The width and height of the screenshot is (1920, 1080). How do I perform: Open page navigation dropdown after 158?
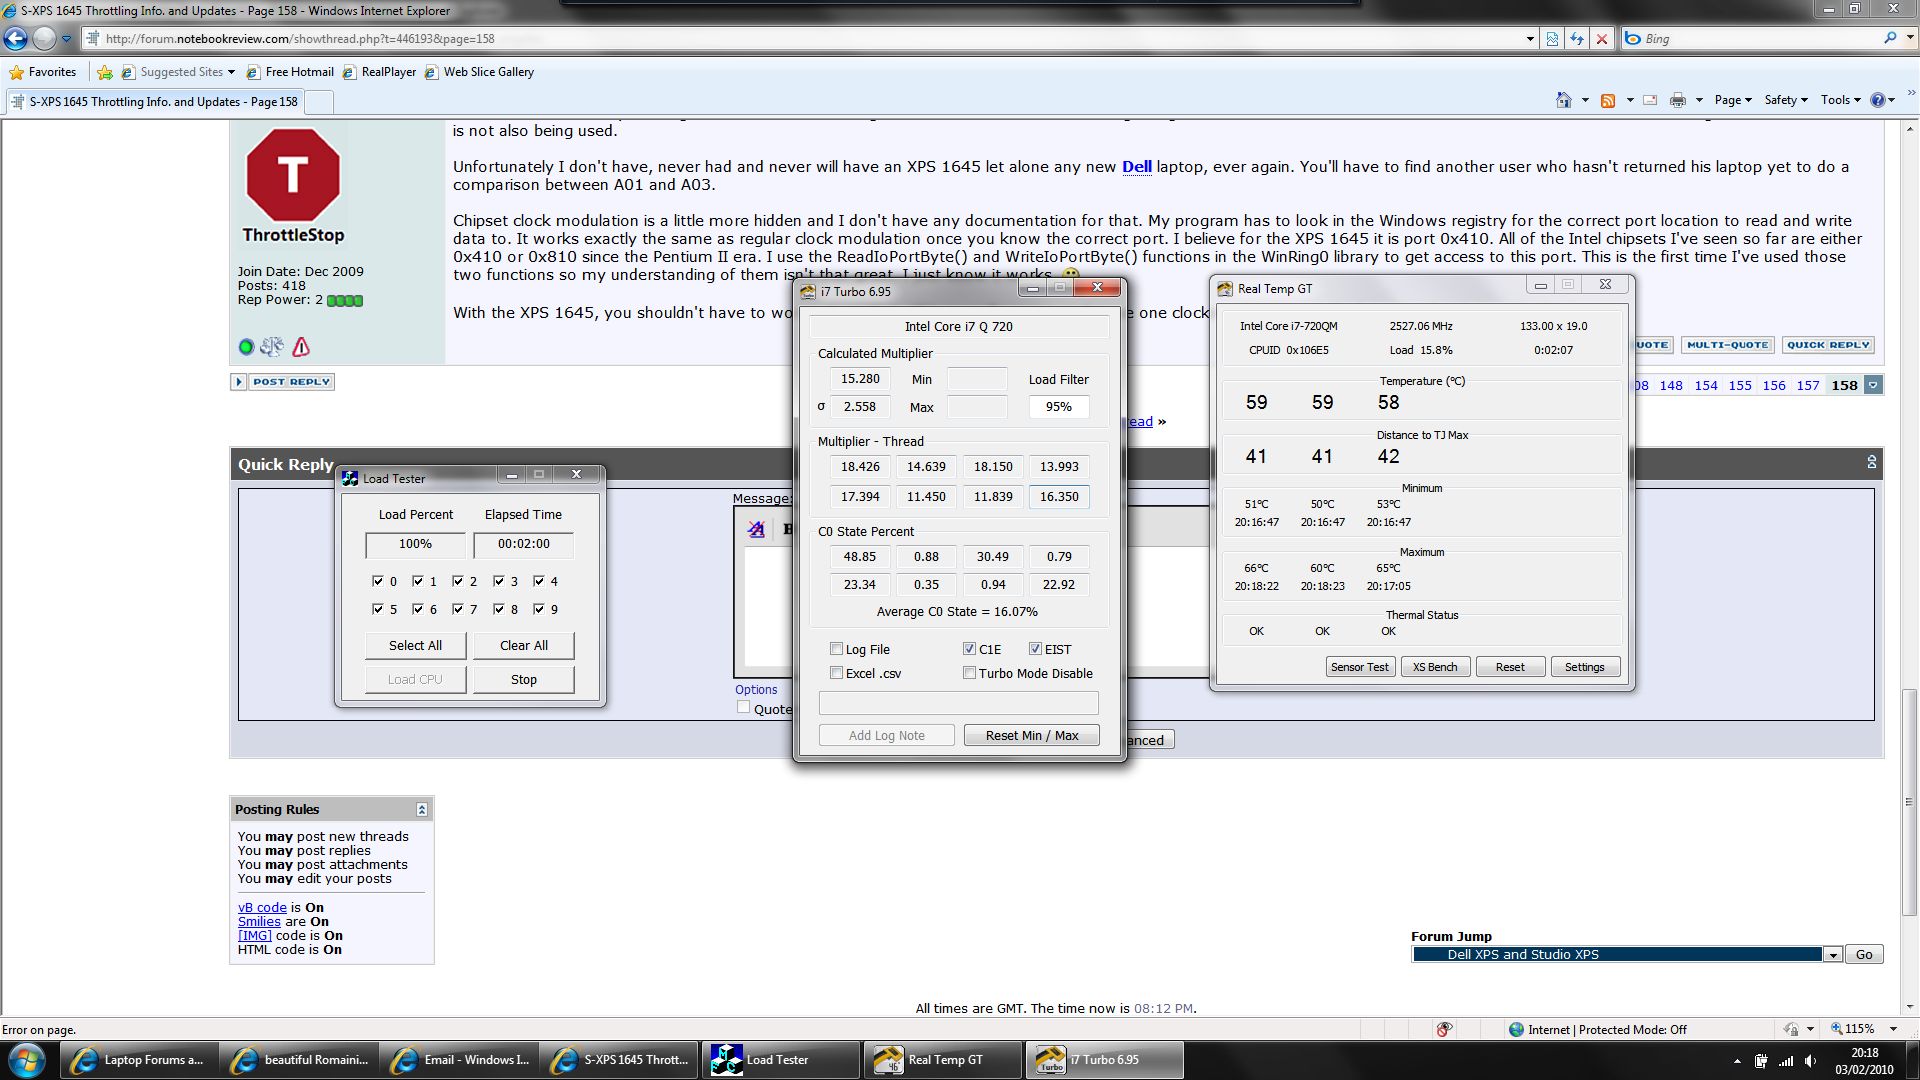click(1873, 385)
